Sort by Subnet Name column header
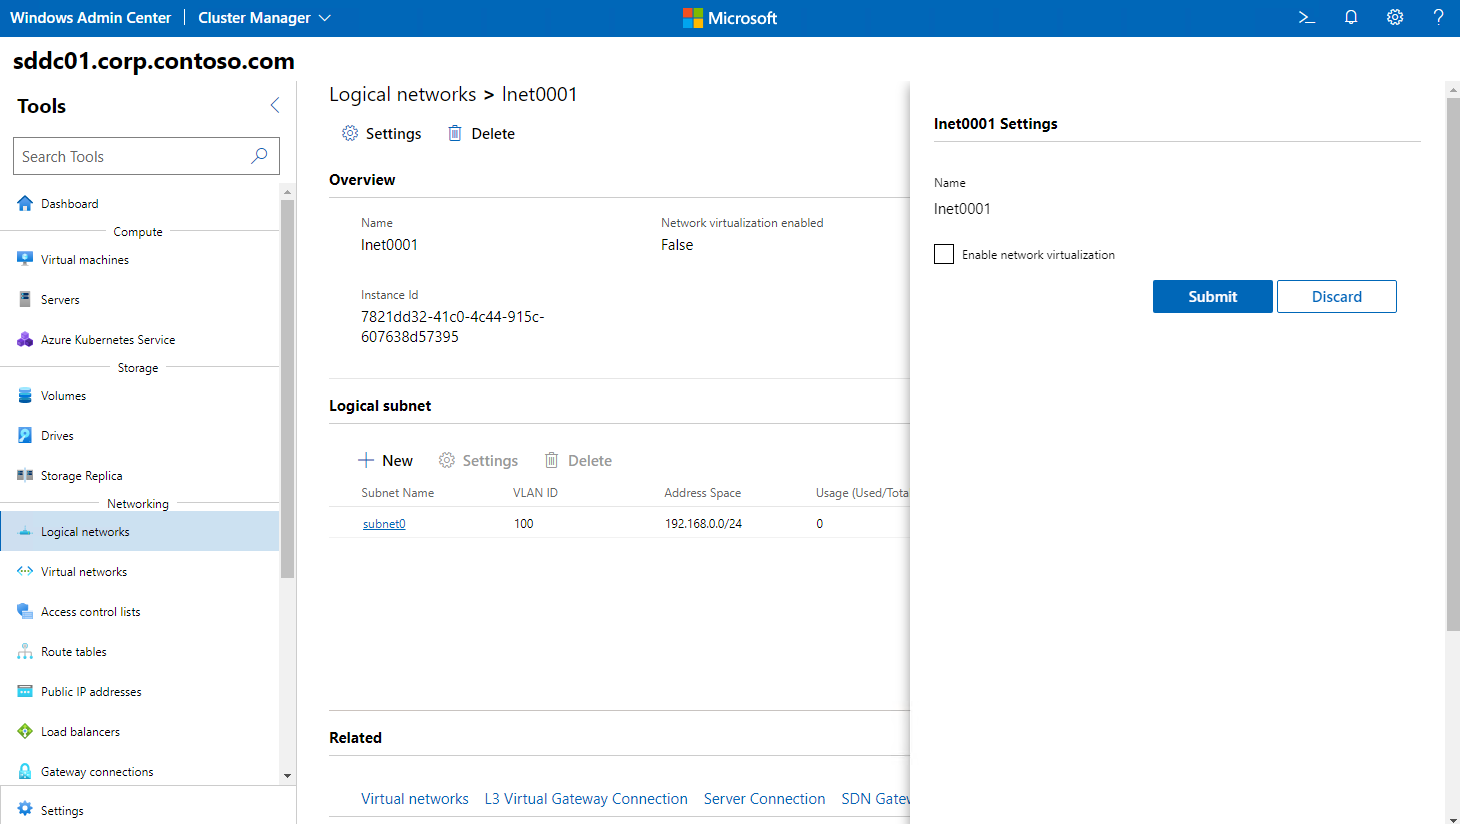Screen dimensions: 1460x824 (x=398, y=493)
